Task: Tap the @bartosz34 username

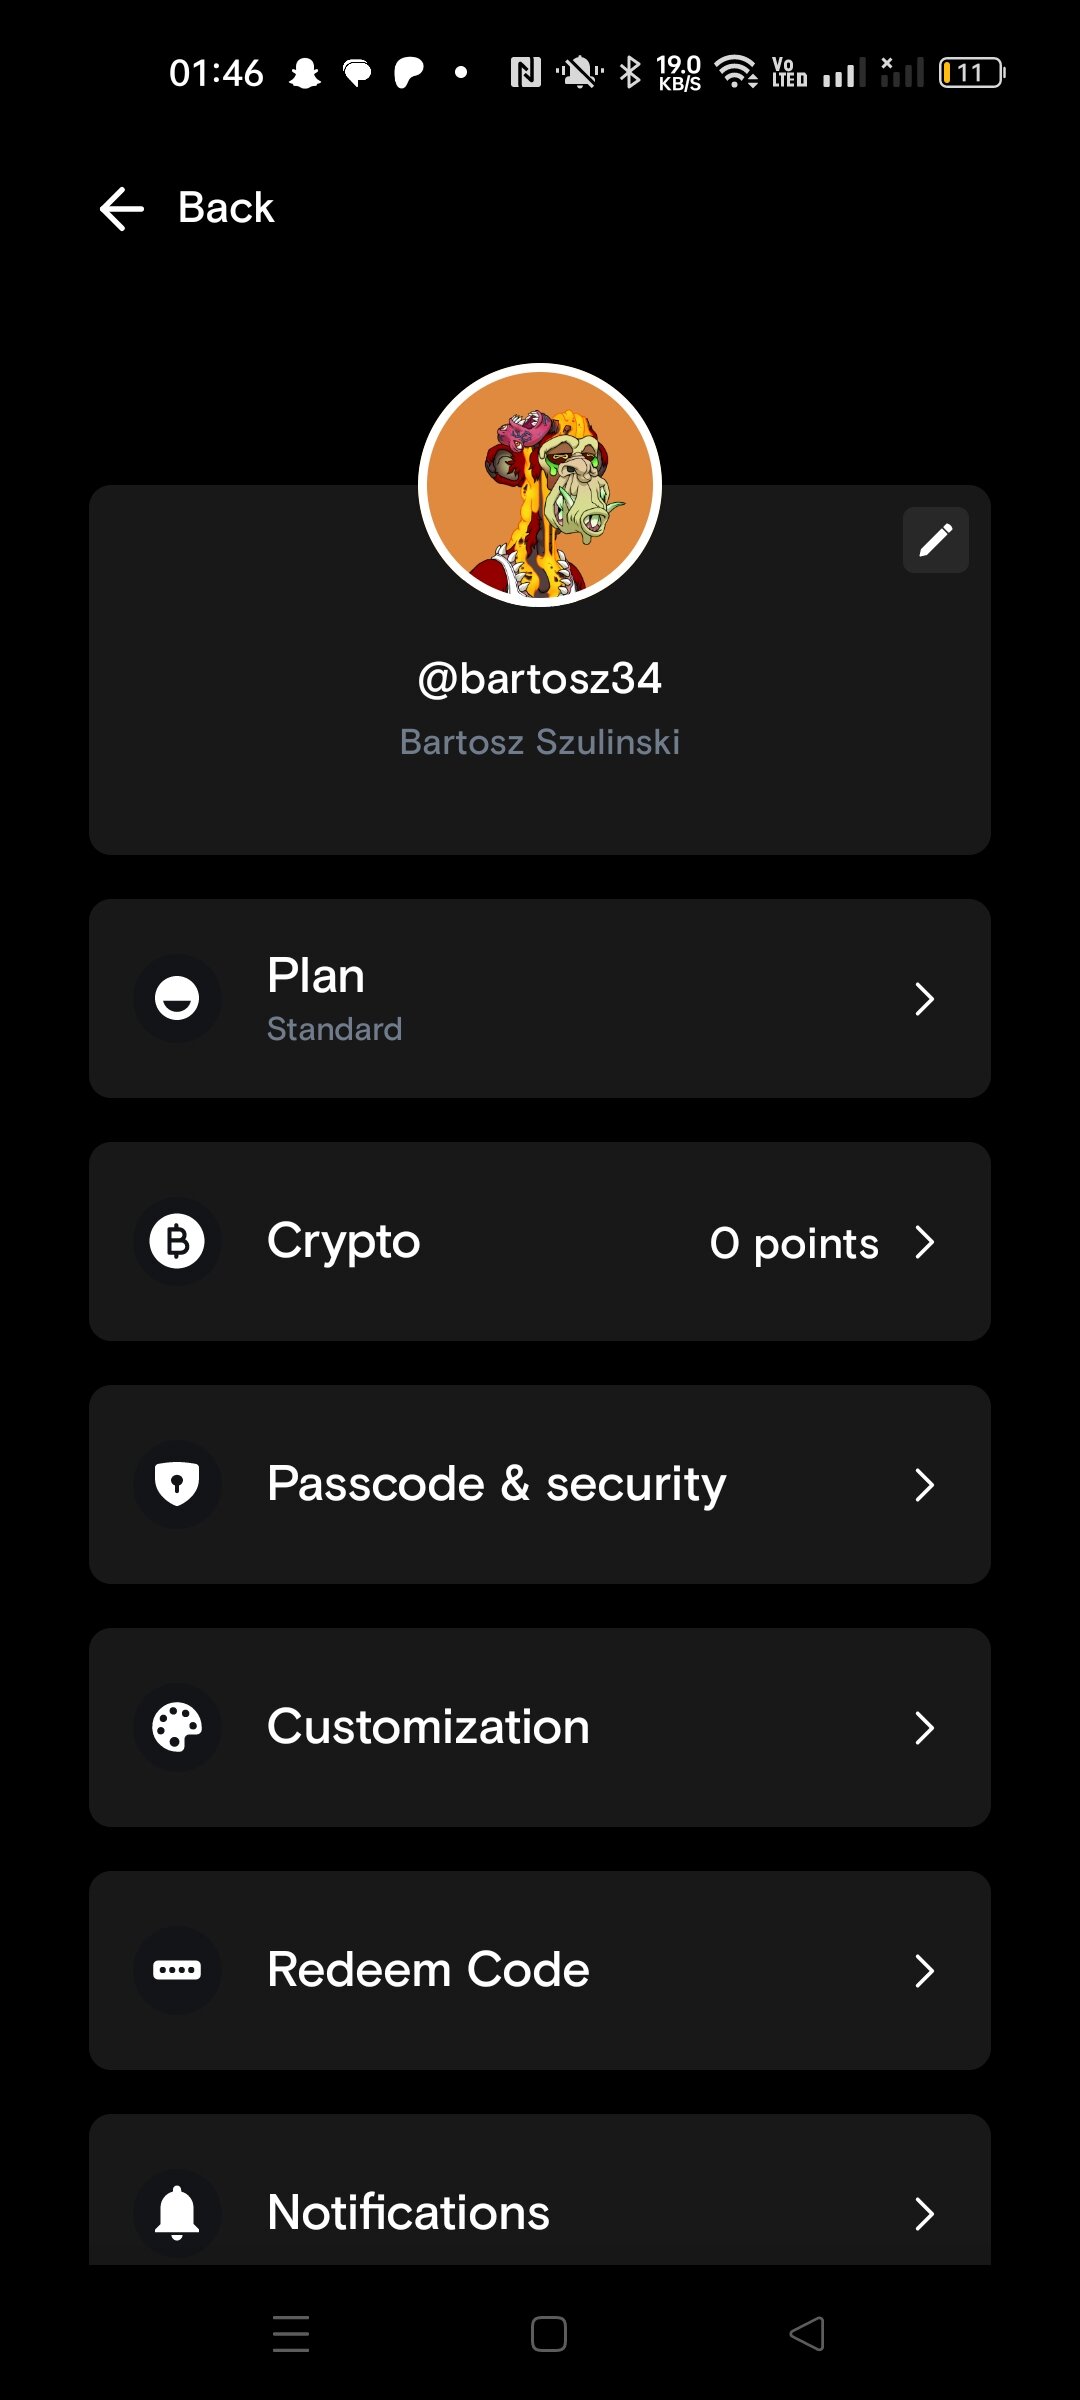Action: (x=540, y=679)
